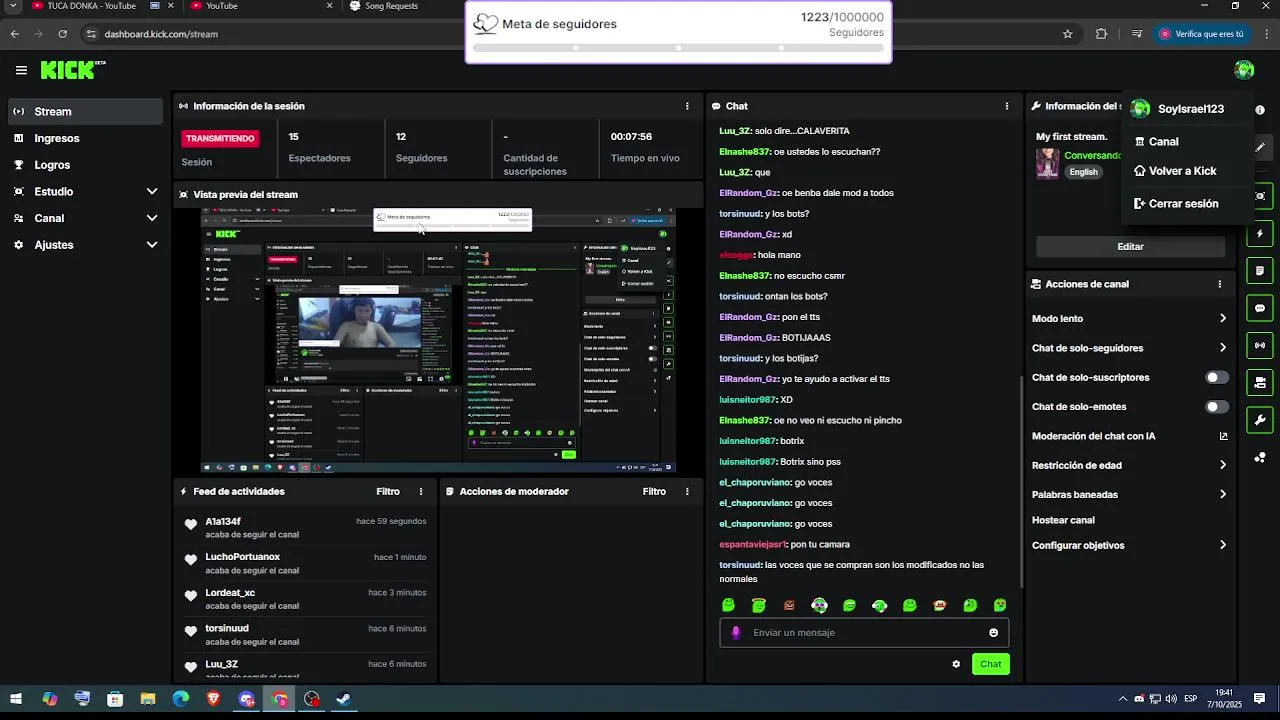Open Modo lento options chevron
The image size is (1280, 720).
tap(1223, 319)
